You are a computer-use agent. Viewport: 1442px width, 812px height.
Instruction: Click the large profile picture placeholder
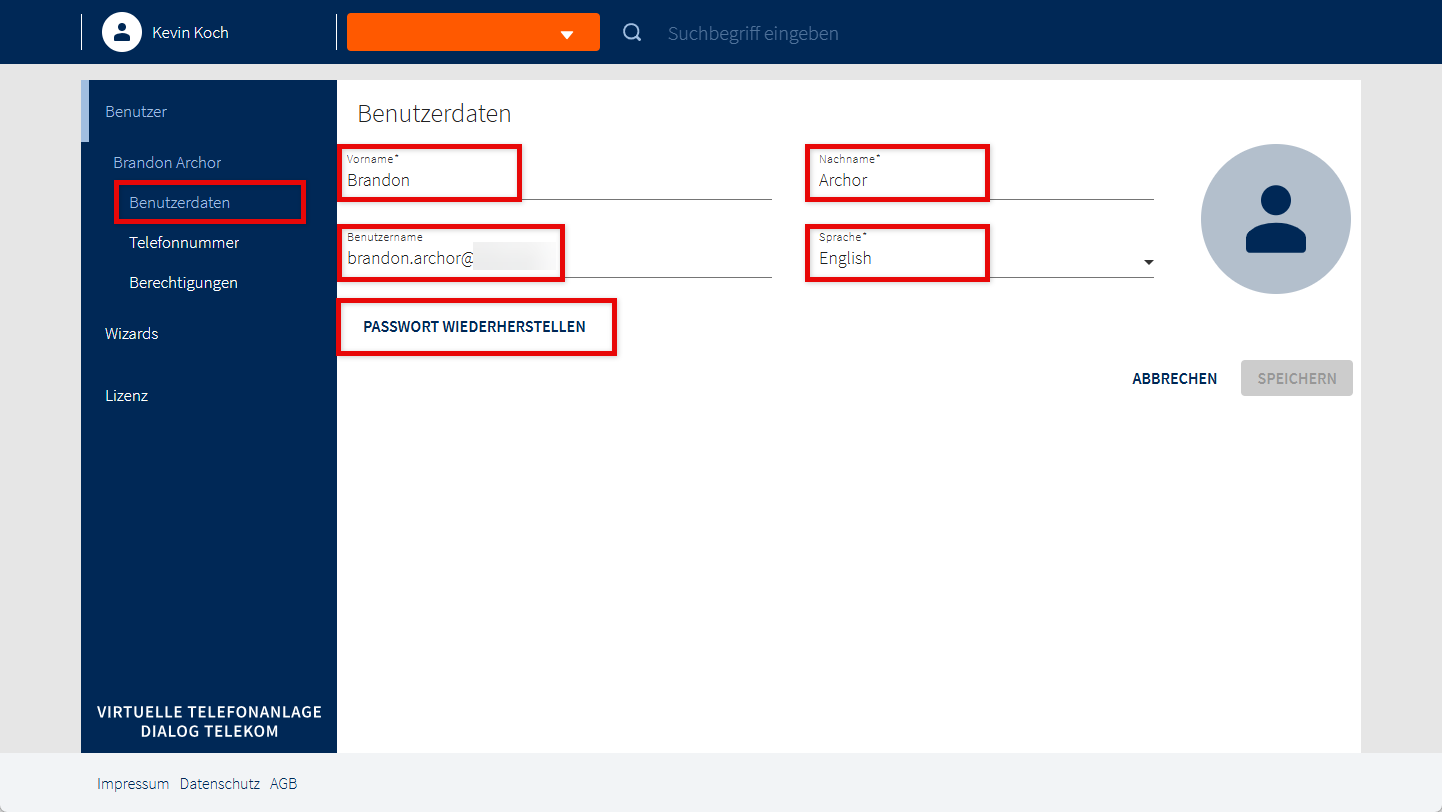tap(1275, 219)
